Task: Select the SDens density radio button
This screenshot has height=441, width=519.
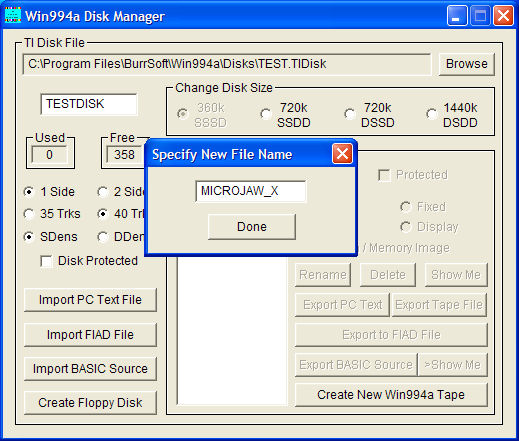Action: 29,237
